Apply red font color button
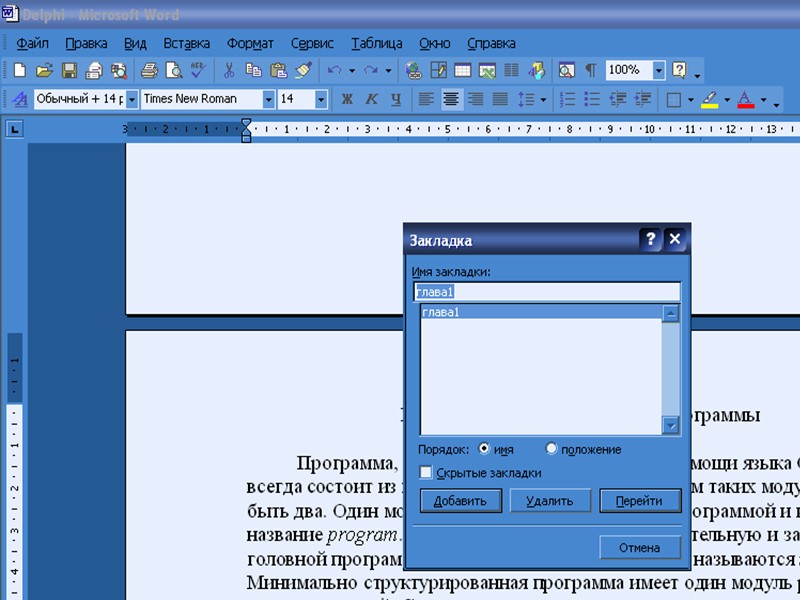This screenshot has height=600, width=800. click(745, 99)
